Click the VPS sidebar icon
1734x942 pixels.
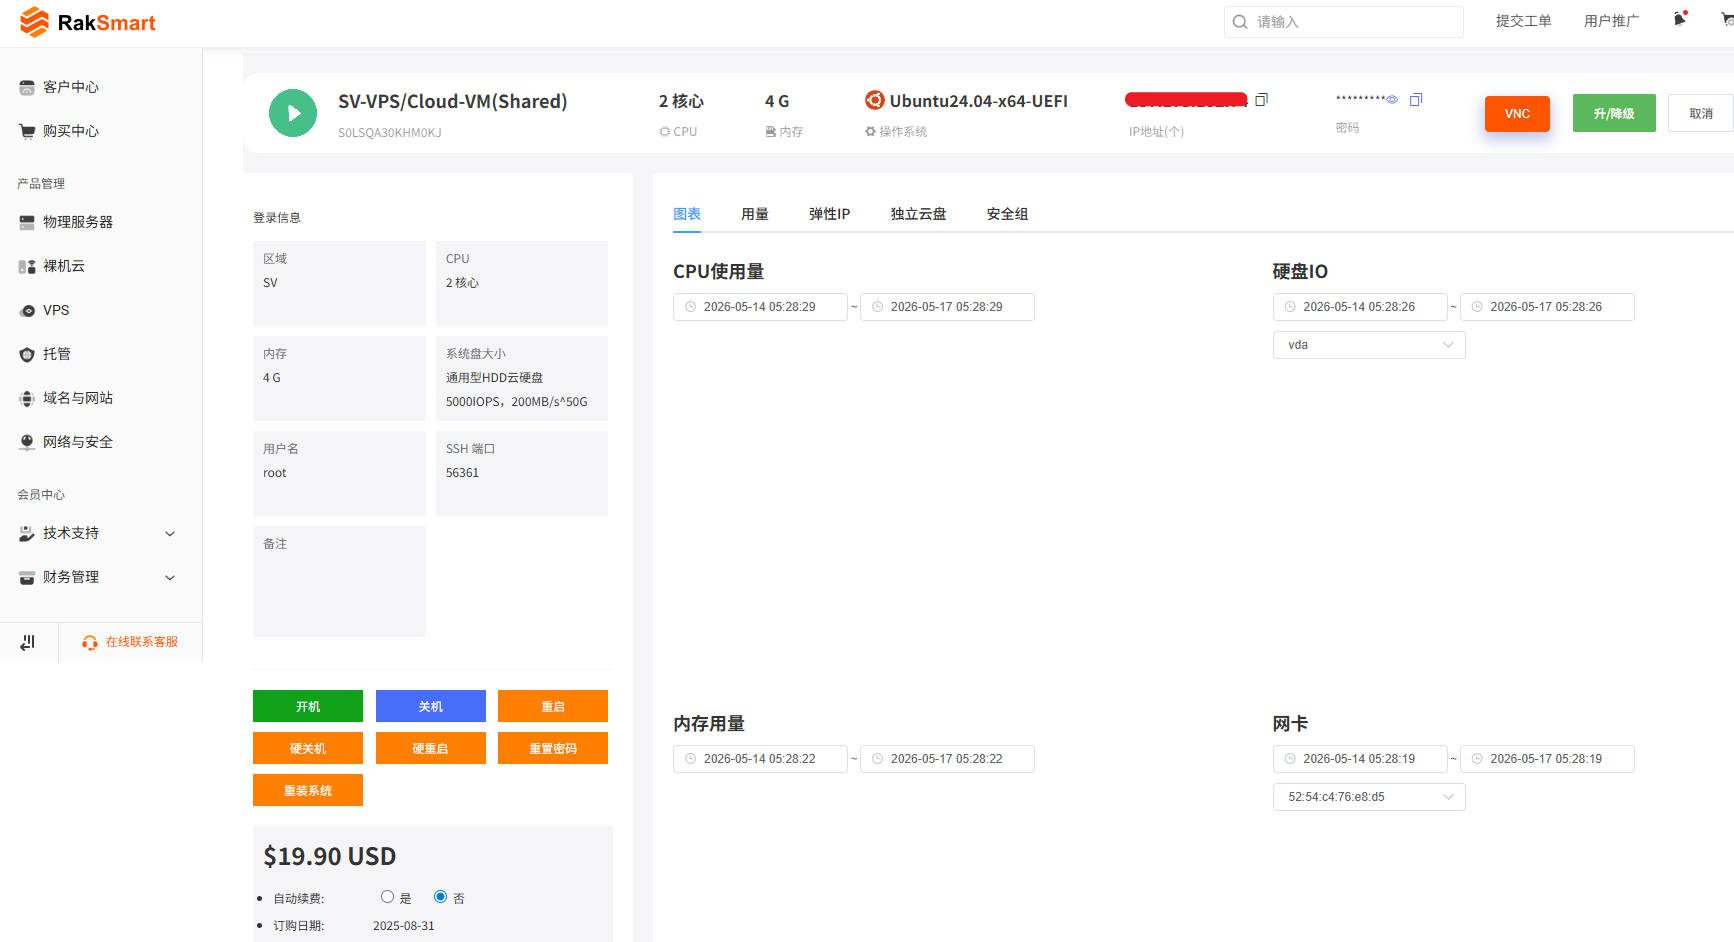click(27, 310)
